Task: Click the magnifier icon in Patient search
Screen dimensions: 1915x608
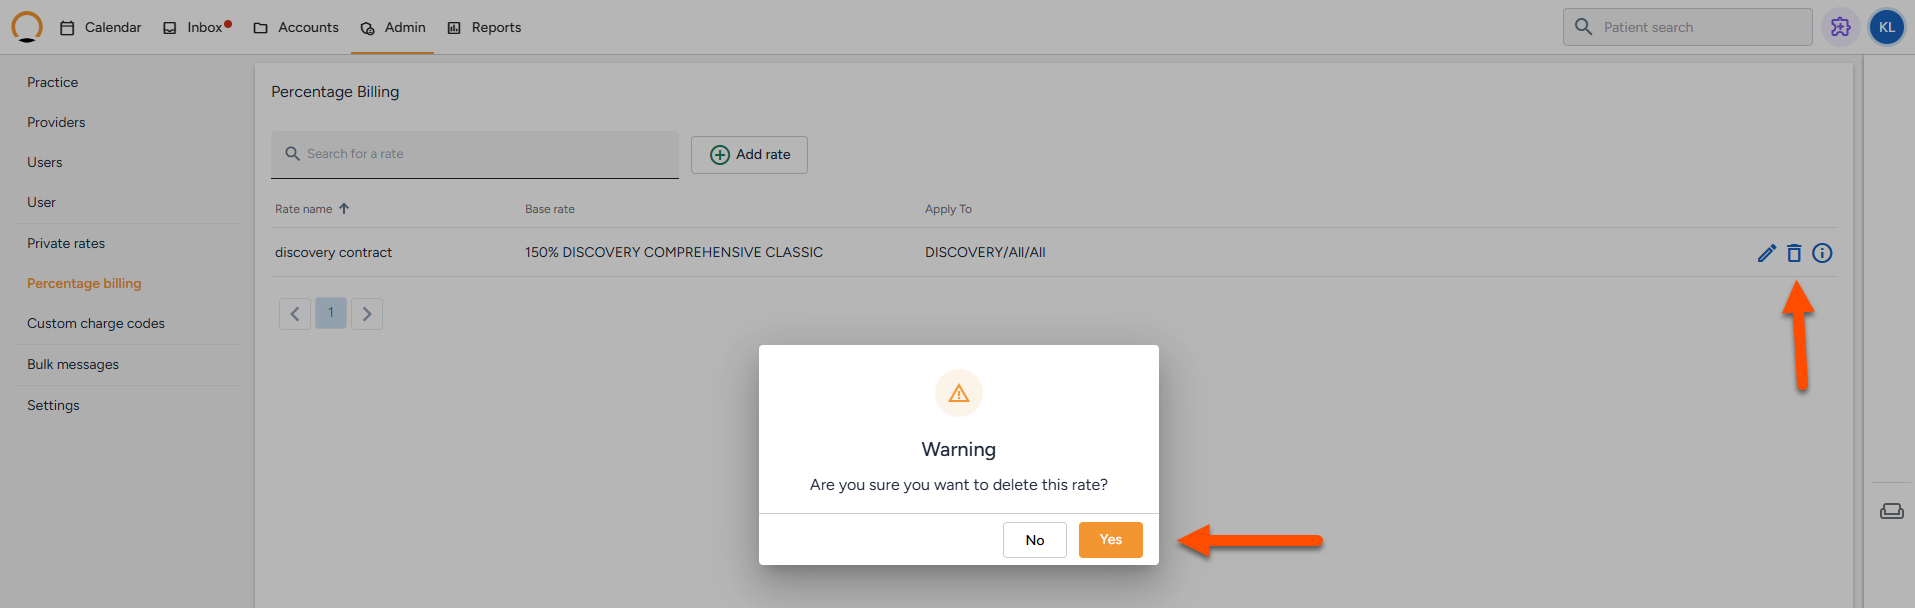Action: point(1583,27)
